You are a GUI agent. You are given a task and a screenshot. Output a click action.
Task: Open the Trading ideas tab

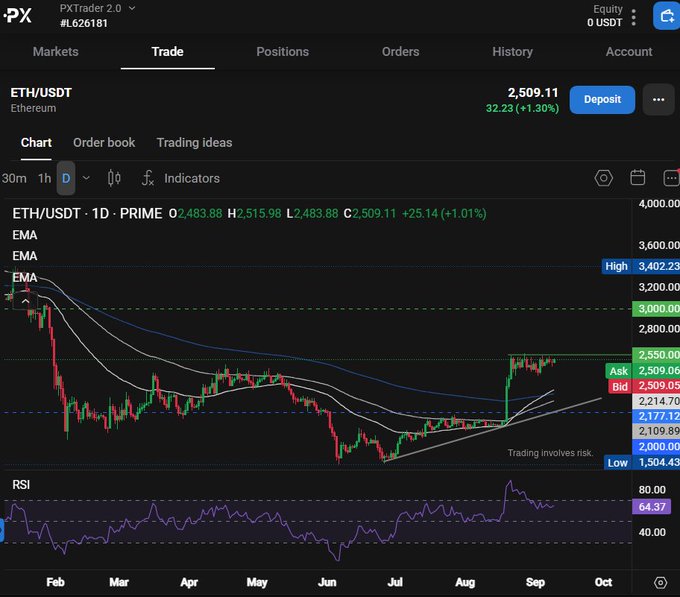194,143
